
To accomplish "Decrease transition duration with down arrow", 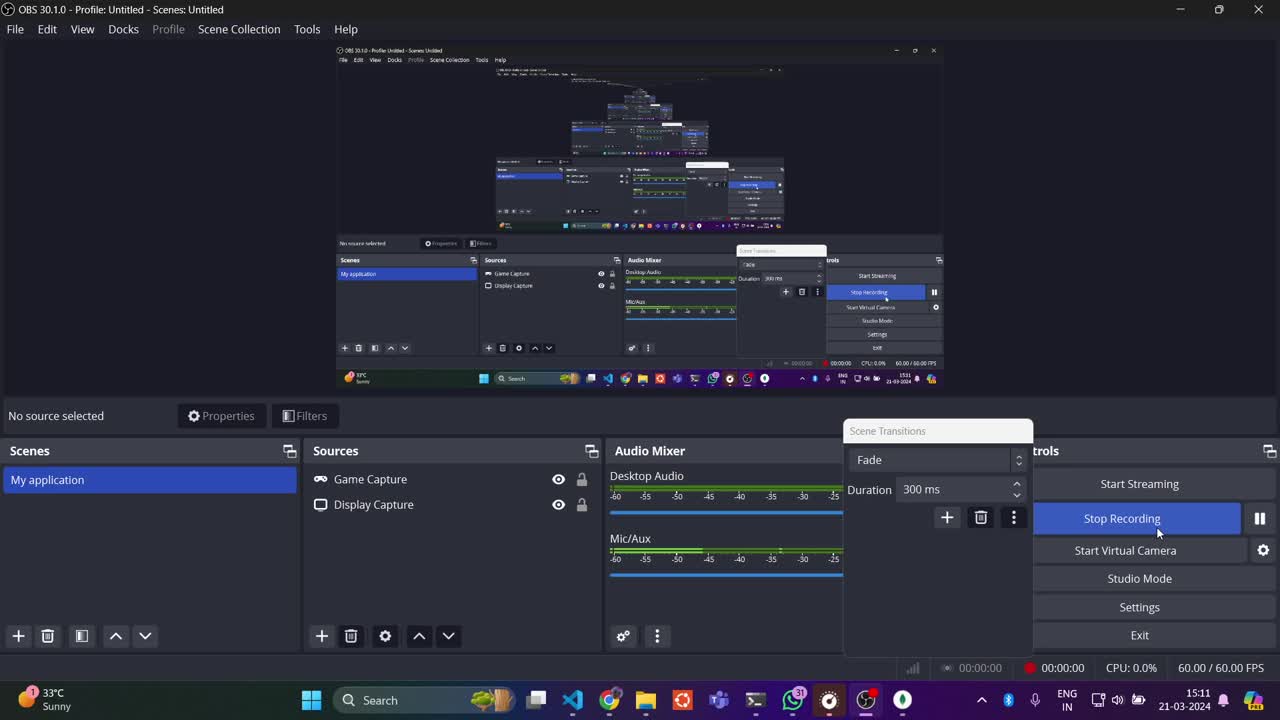I will point(1017,495).
